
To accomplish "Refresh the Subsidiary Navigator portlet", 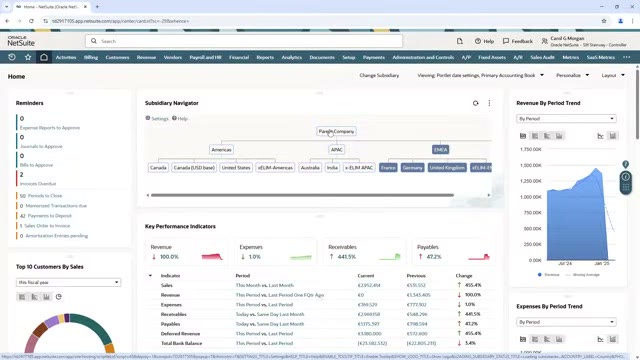I will pyautogui.click(x=476, y=103).
